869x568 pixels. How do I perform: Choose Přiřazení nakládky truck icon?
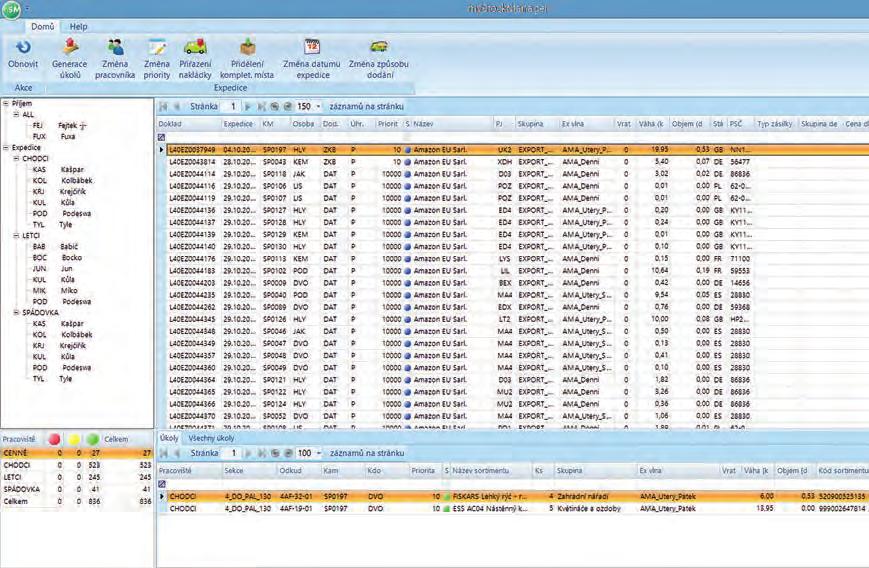coord(195,48)
